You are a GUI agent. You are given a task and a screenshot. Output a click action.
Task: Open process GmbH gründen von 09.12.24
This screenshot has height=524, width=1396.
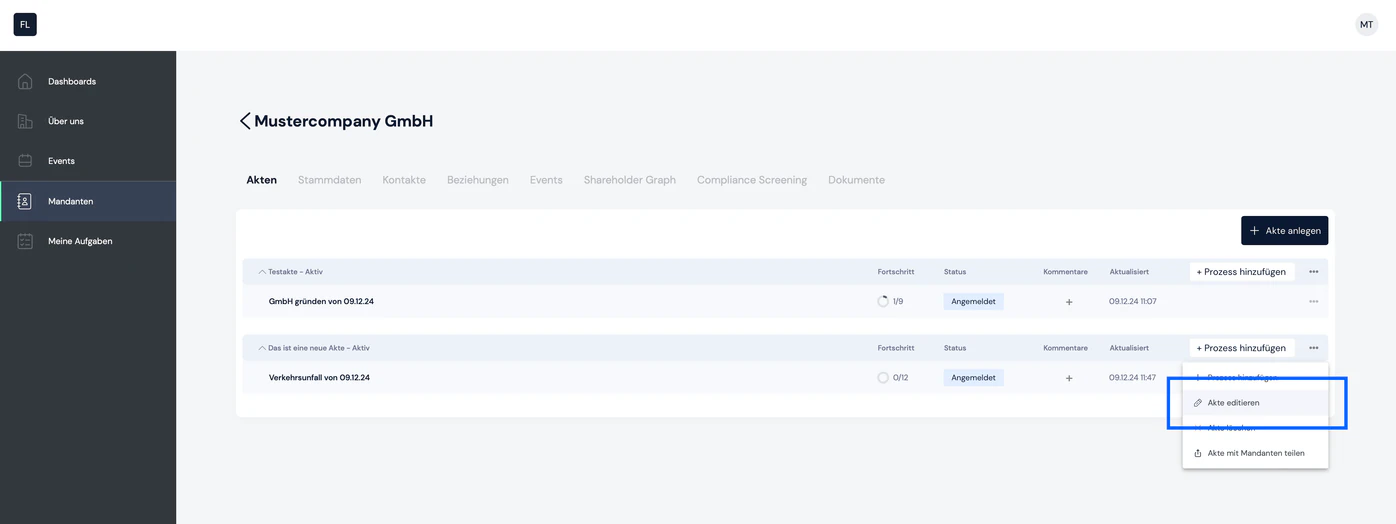pyautogui.click(x=321, y=301)
